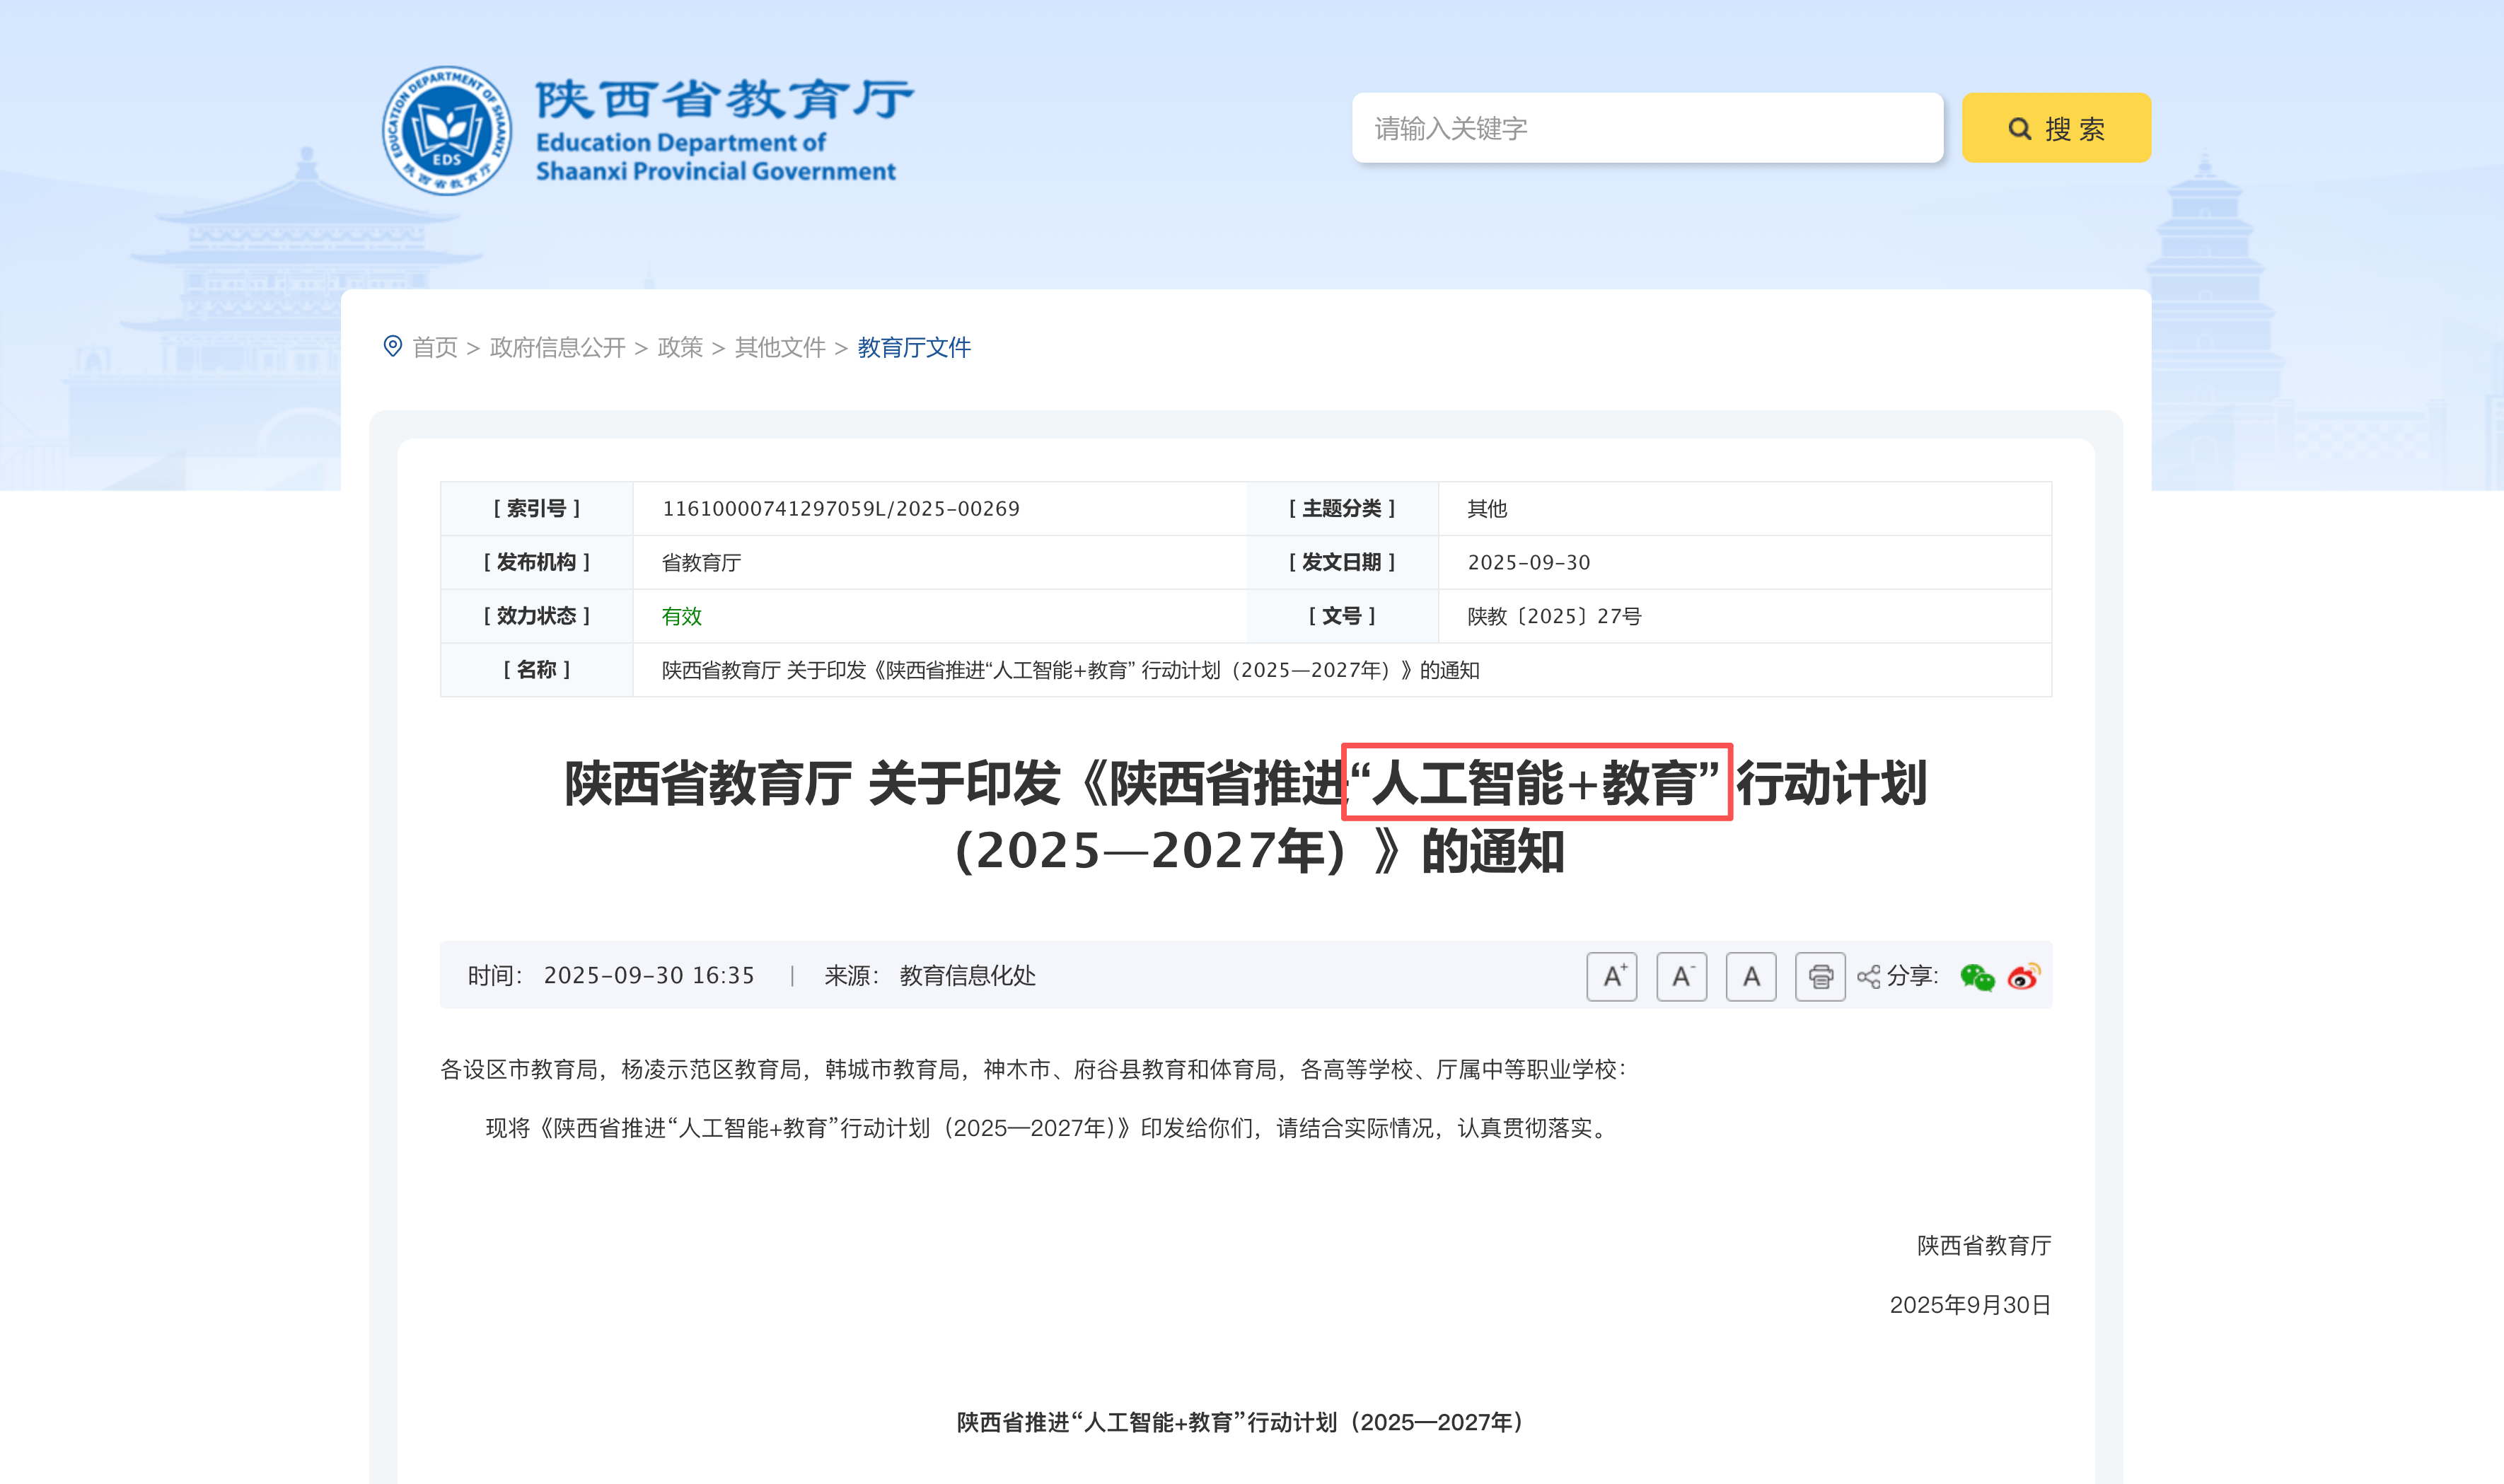Click the 陕西省教育厅 site title text
Screen dimensions: 2504x1484
(x=724, y=100)
